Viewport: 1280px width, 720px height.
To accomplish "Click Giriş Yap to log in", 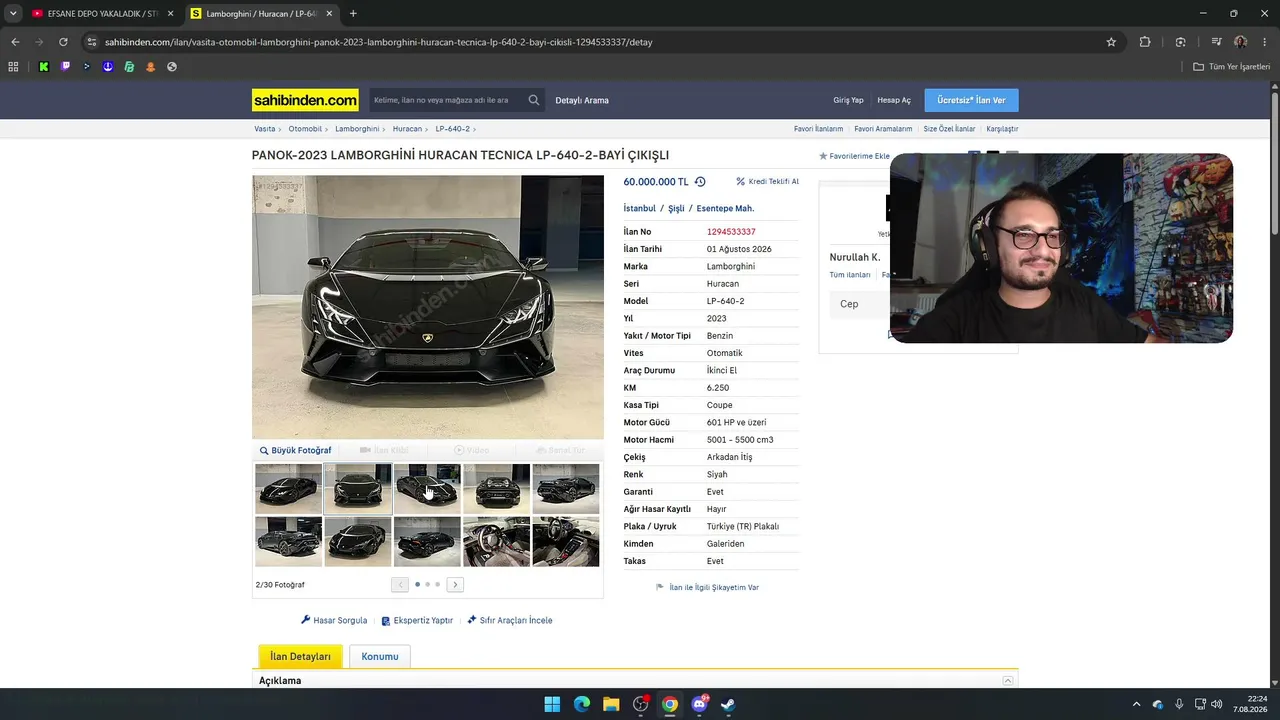I will (848, 100).
